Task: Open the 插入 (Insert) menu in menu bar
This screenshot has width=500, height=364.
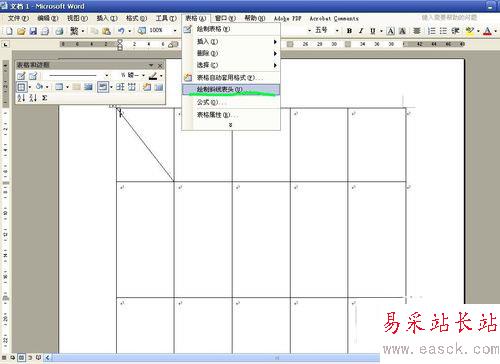Action: (107, 18)
